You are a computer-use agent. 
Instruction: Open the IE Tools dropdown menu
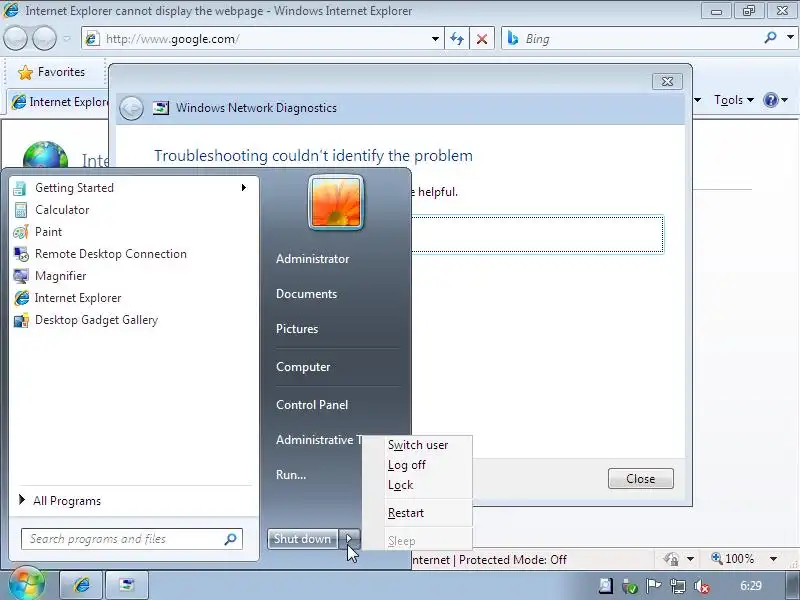click(x=734, y=100)
